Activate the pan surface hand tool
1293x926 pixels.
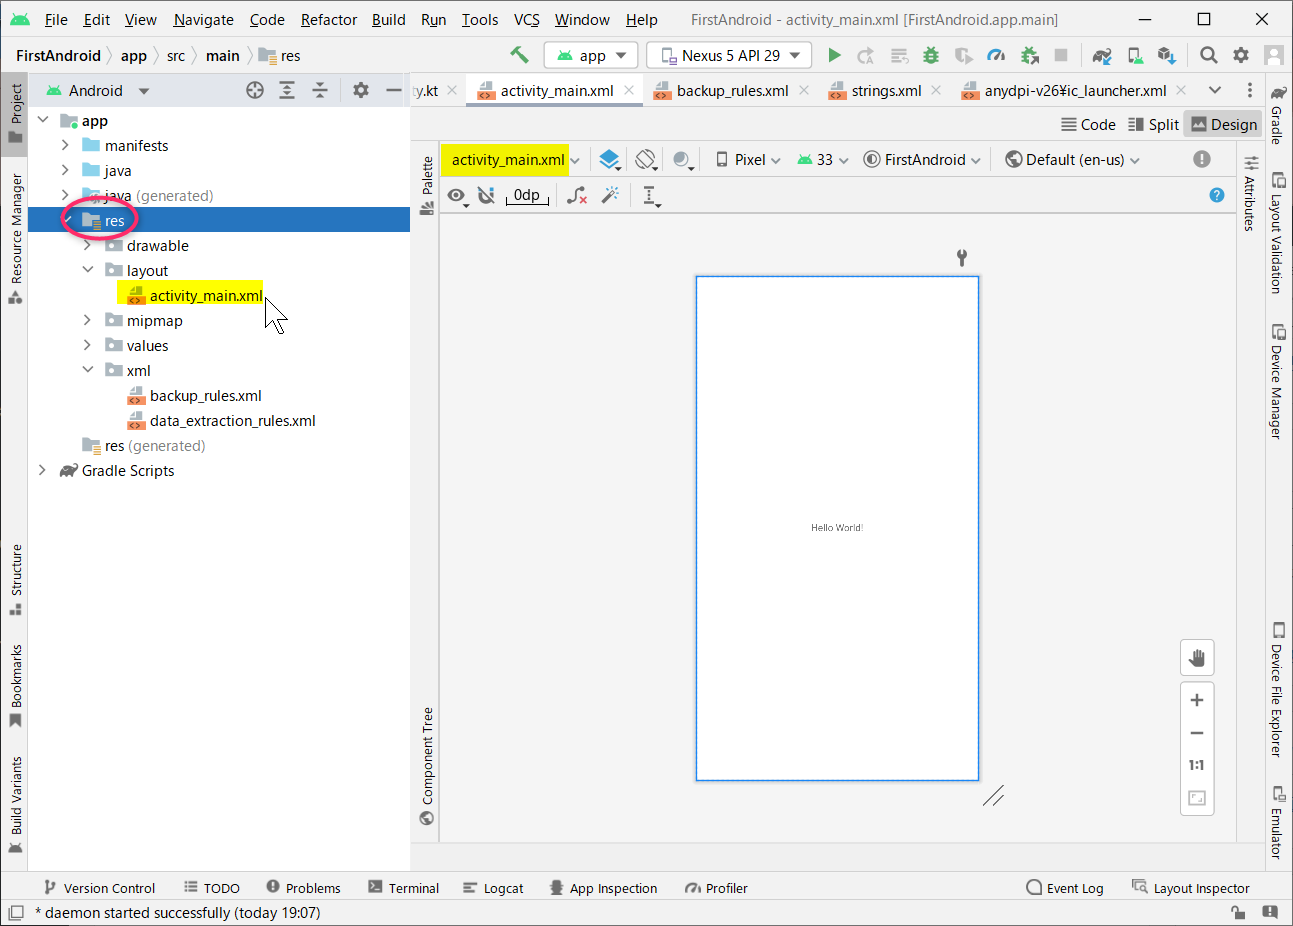tap(1197, 657)
